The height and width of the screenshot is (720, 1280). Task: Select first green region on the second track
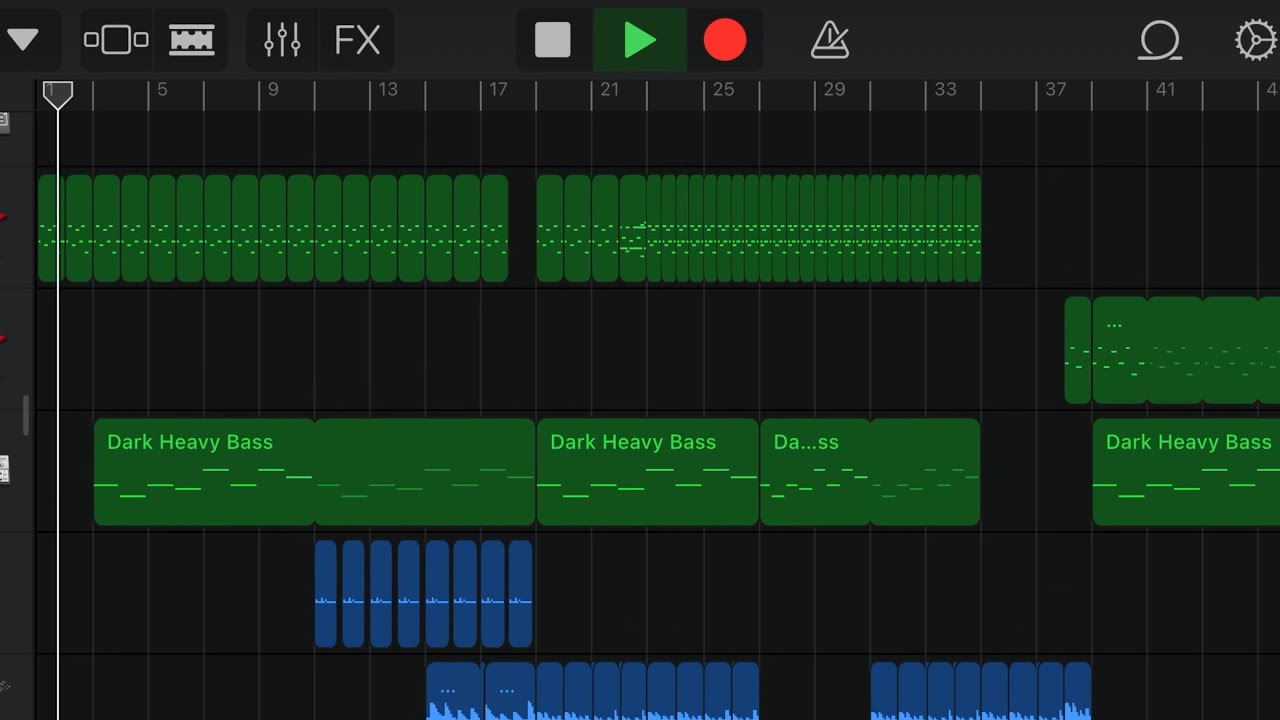(1078, 350)
